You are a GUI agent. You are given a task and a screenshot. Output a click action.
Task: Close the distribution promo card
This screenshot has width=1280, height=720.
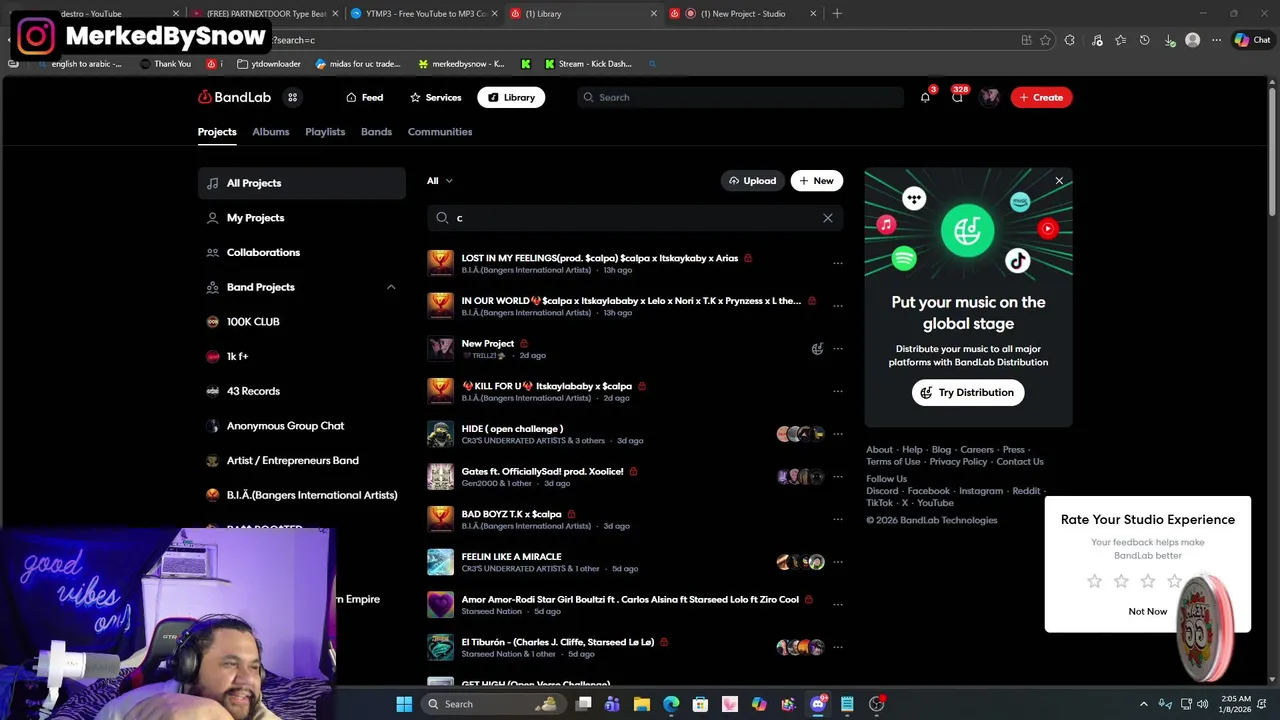click(1059, 181)
